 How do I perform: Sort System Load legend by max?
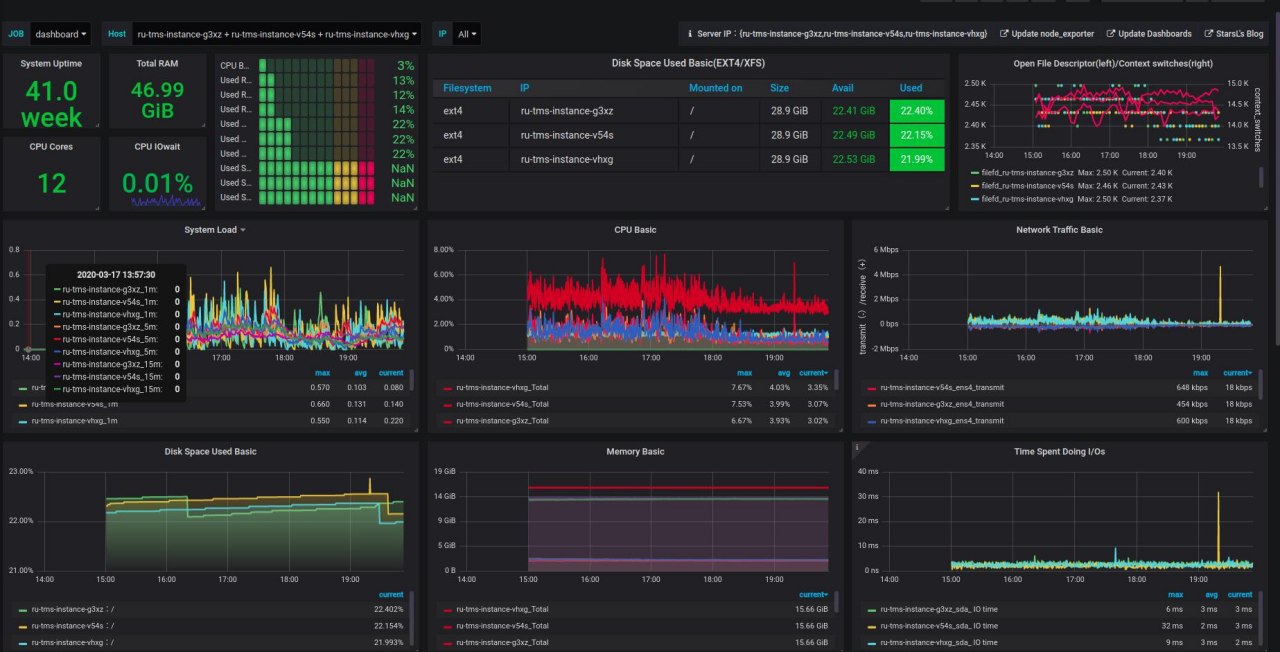pyautogui.click(x=324, y=373)
